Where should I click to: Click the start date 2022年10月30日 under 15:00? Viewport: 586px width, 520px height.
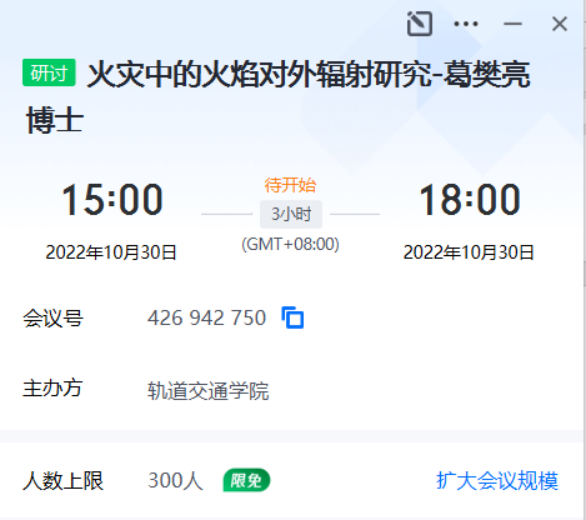(x=111, y=252)
